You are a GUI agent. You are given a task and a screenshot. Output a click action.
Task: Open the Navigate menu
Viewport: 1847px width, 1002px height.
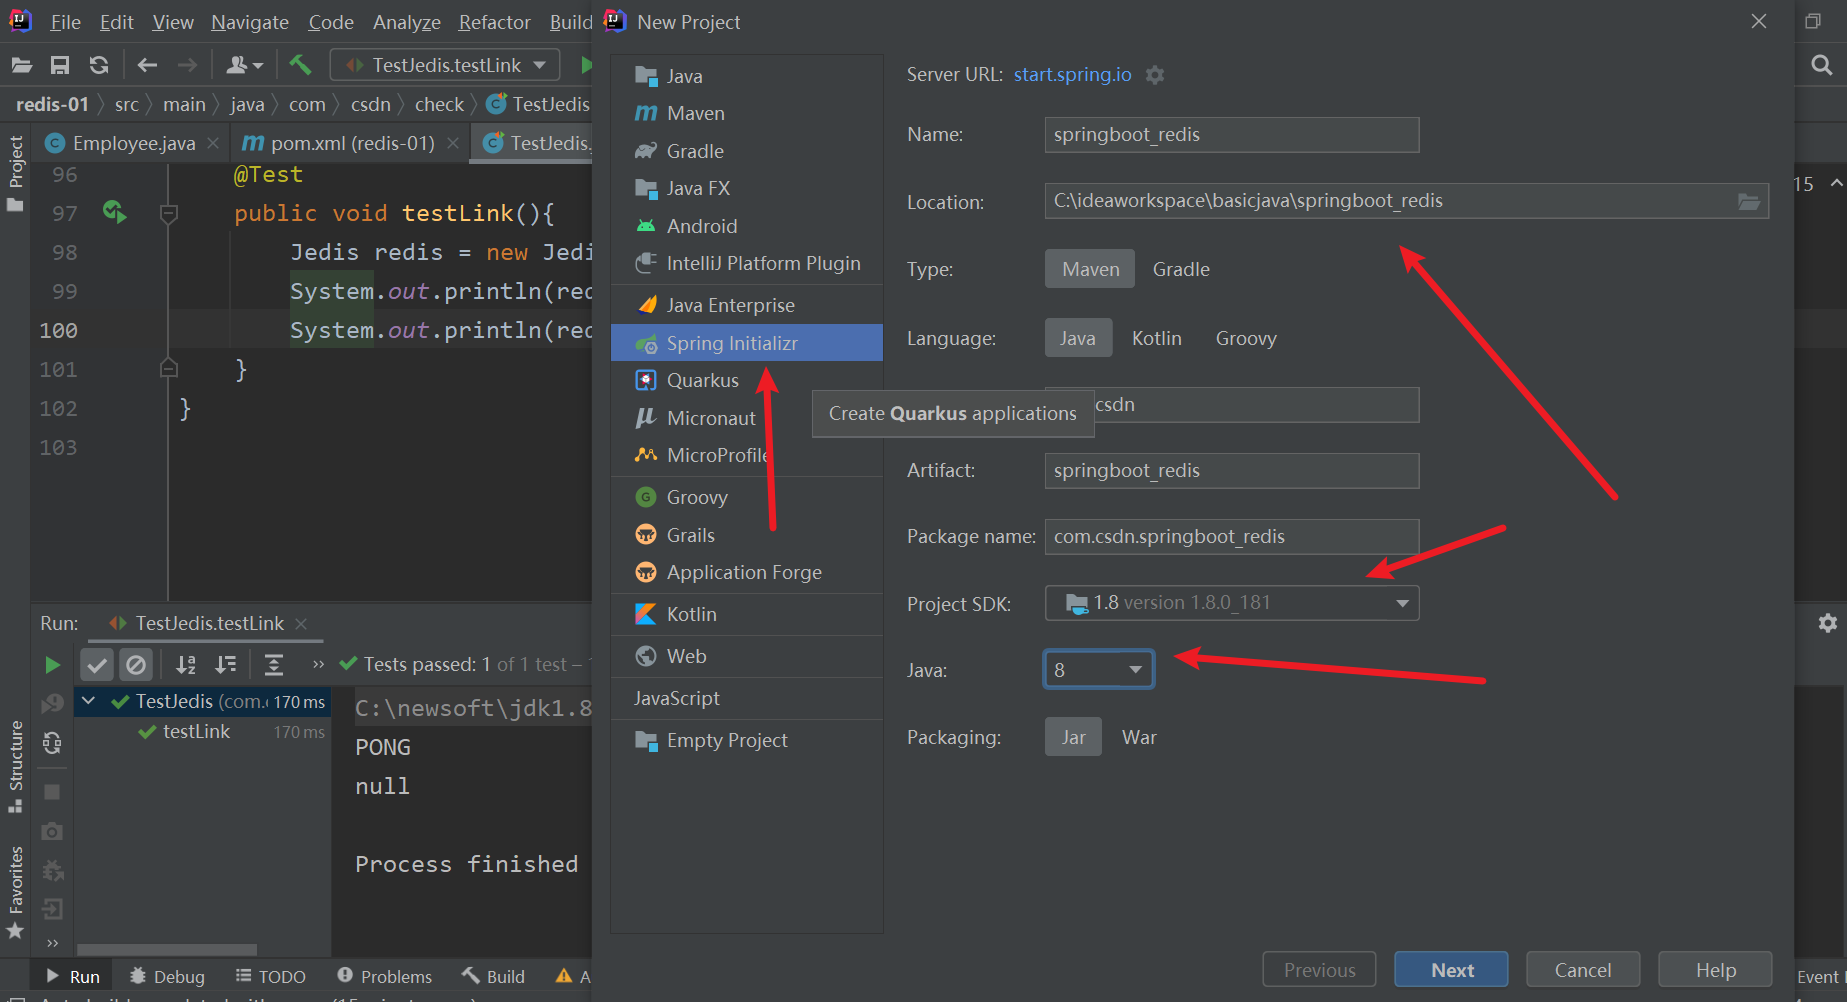click(x=250, y=22)
